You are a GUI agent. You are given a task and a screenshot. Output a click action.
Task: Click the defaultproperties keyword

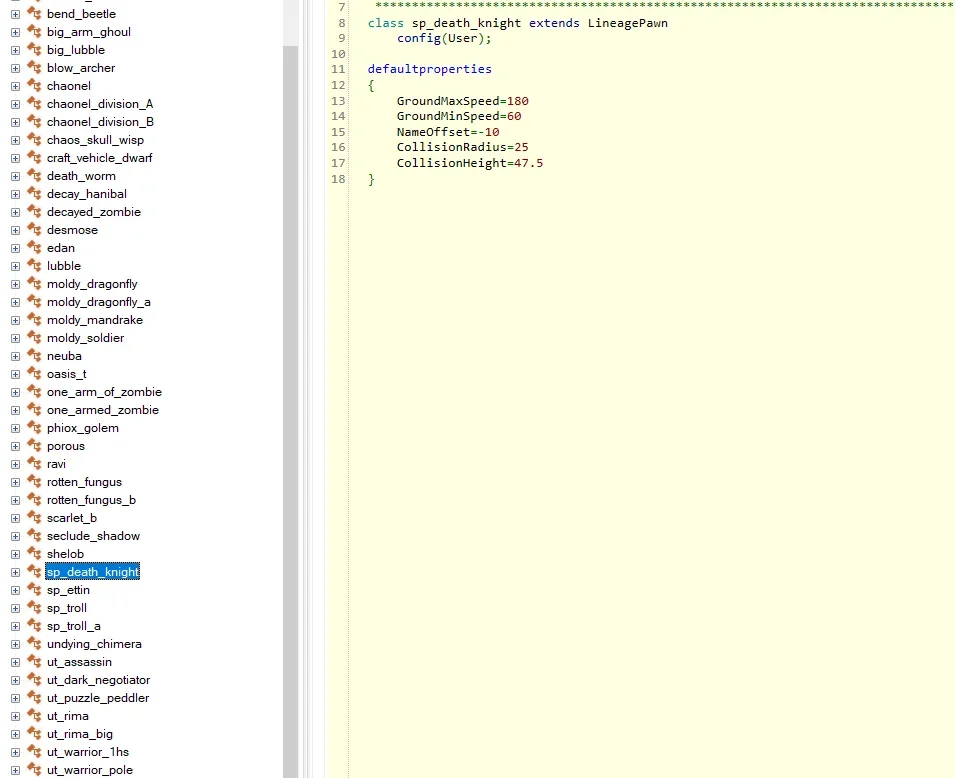429,69
